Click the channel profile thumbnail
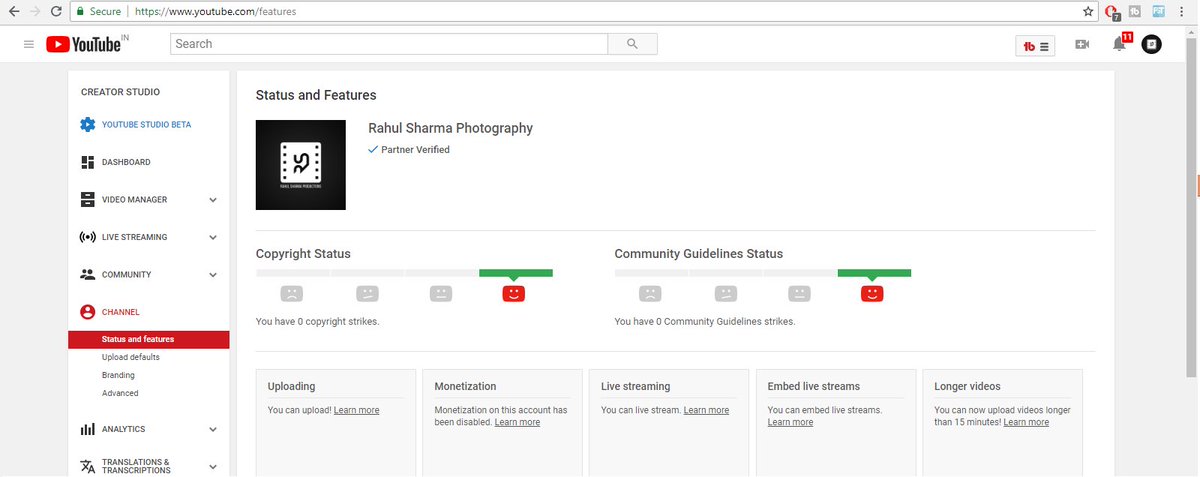The height and width of the screenshot is (477, 1200). pyautogui.click(x=301, y=165)
